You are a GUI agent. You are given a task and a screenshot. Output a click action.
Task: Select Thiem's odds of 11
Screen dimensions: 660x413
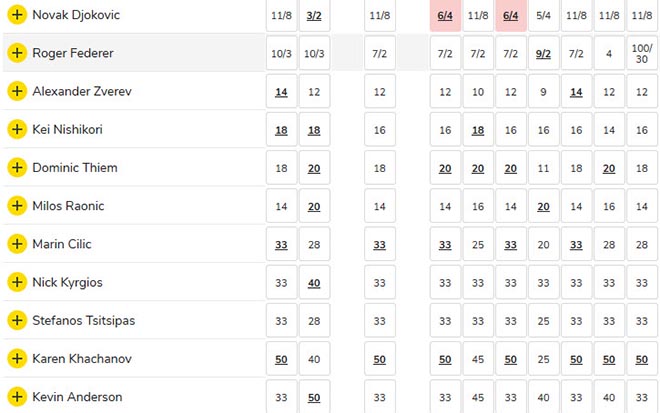(x=543, y=168)
